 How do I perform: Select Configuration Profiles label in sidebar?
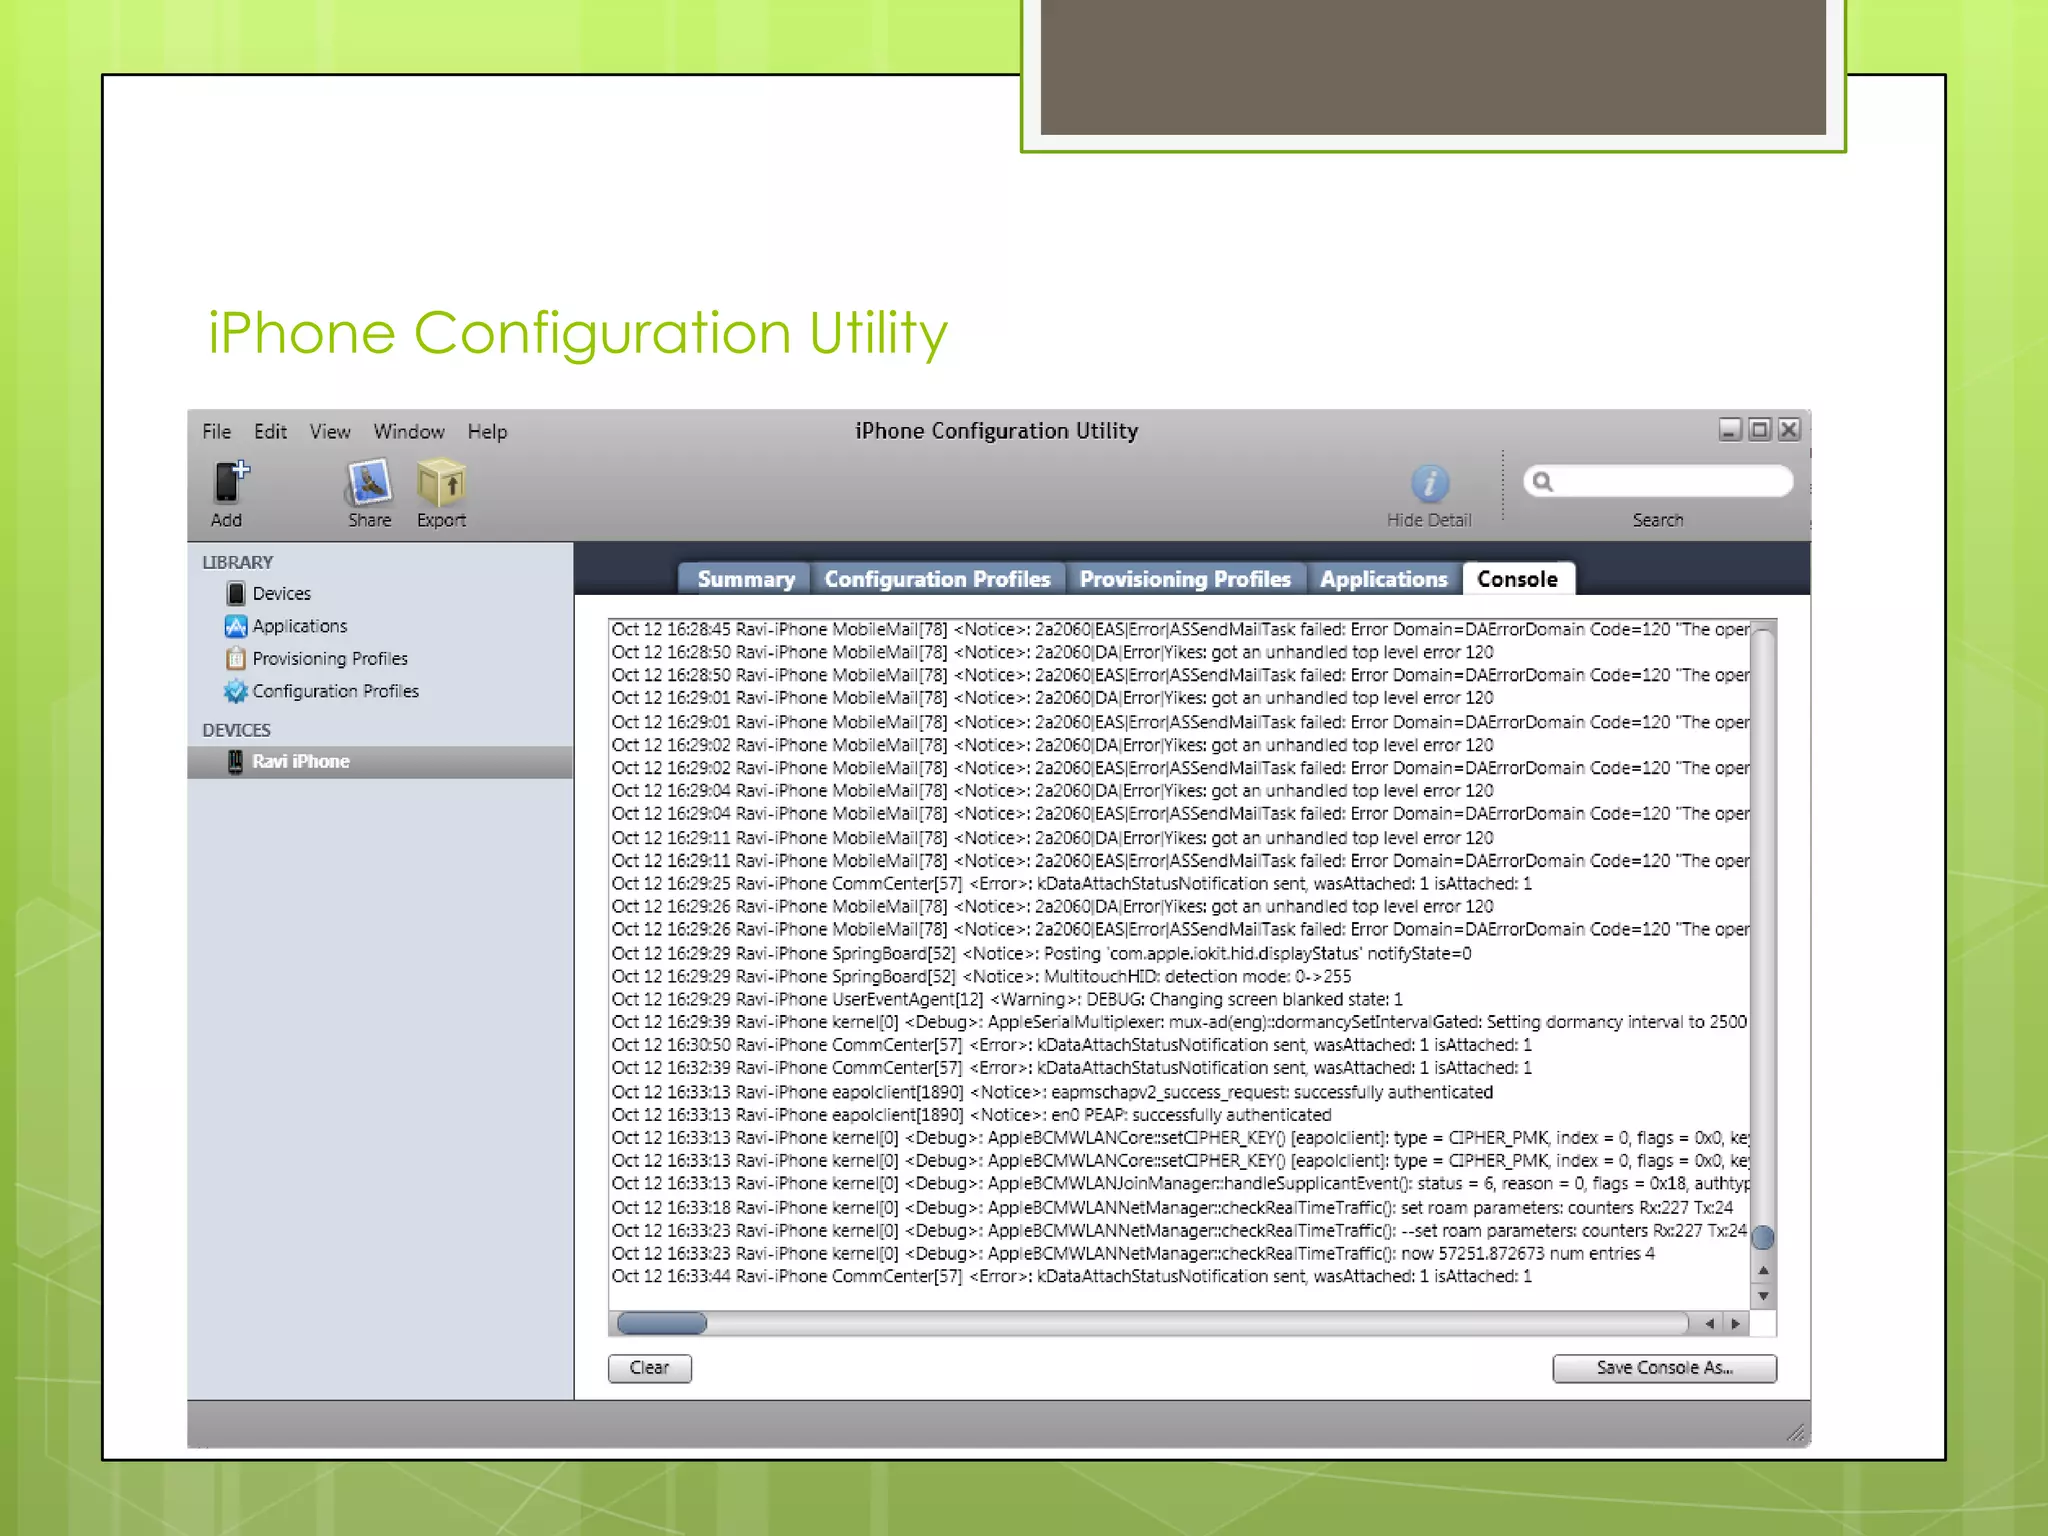coord(336,691)
